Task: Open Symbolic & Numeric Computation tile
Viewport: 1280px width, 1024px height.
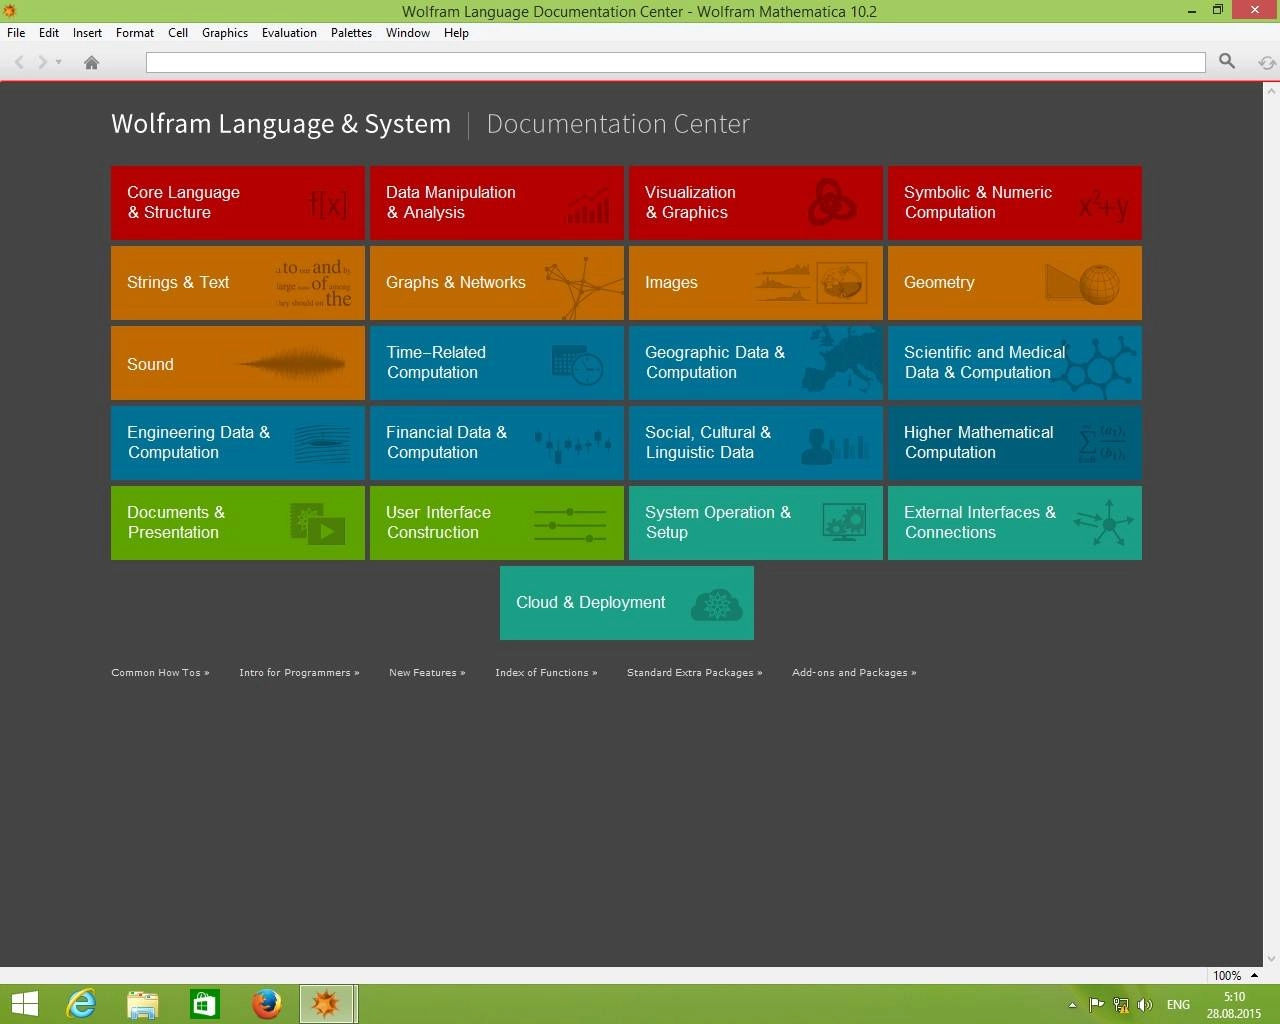Action: click(1015, 203)
